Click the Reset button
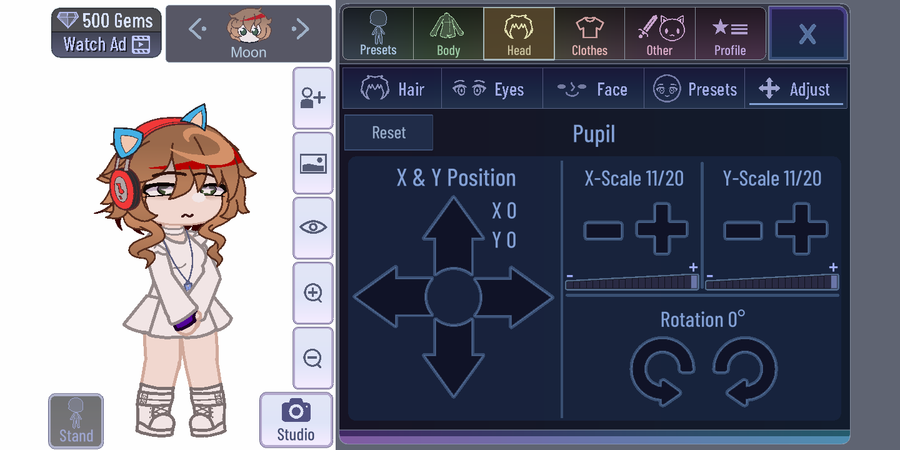Screen dimensions: 900x450 click(389, 133)
